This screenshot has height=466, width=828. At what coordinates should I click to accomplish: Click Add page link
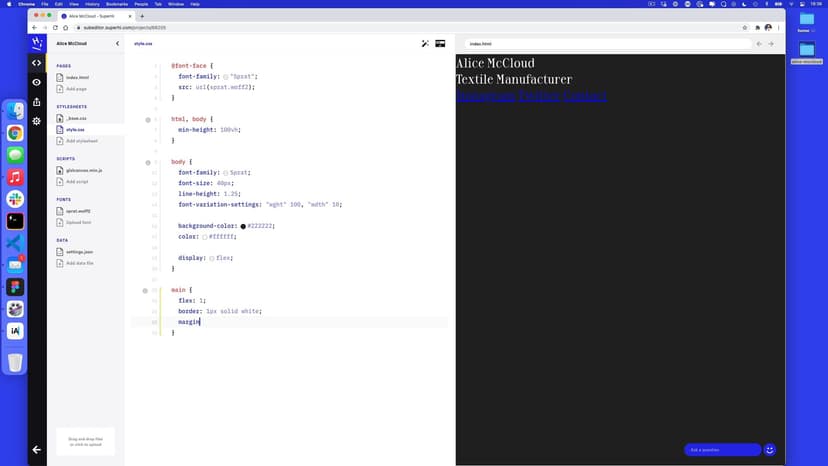(77, 89)
